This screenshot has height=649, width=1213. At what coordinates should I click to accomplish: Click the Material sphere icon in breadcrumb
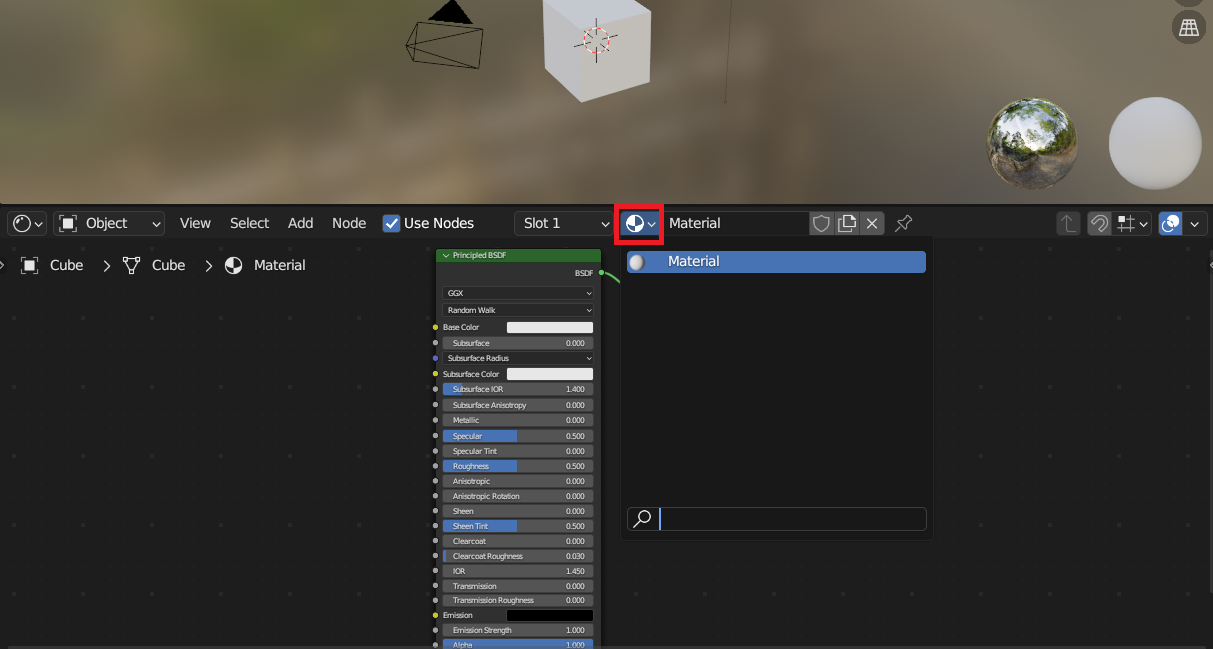(233, 265)
